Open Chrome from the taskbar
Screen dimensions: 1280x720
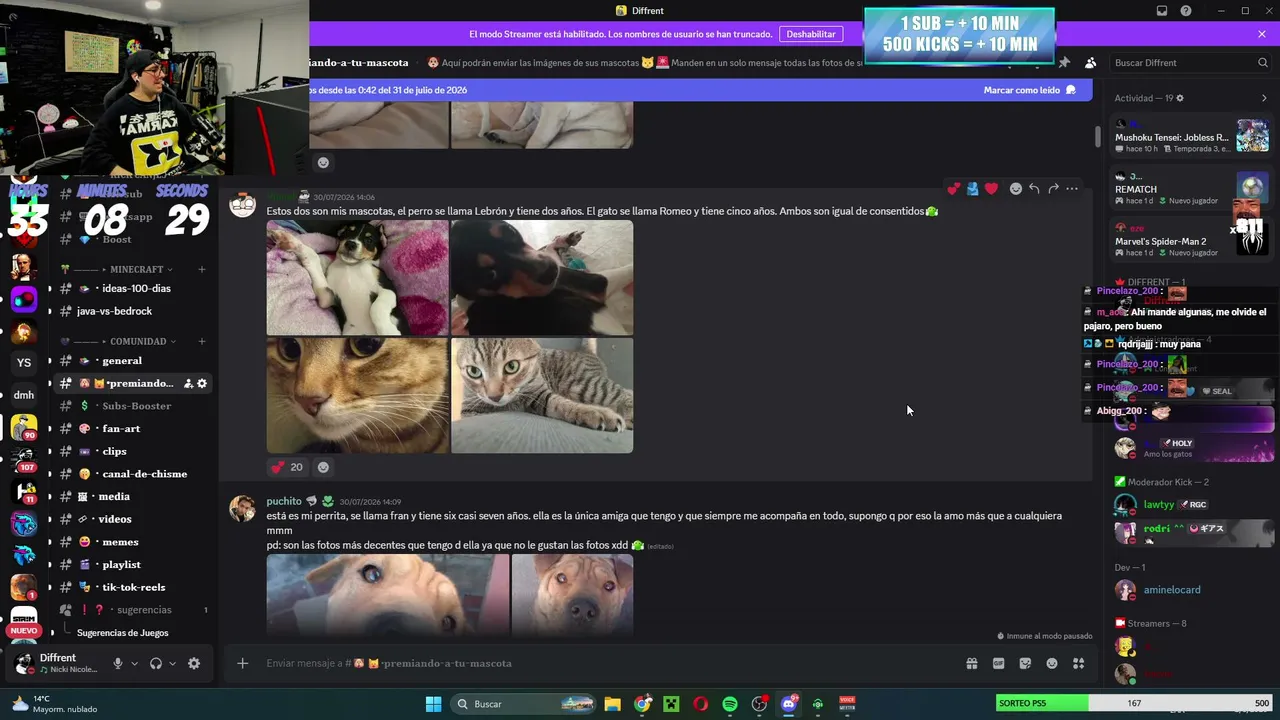pos(642,704)
